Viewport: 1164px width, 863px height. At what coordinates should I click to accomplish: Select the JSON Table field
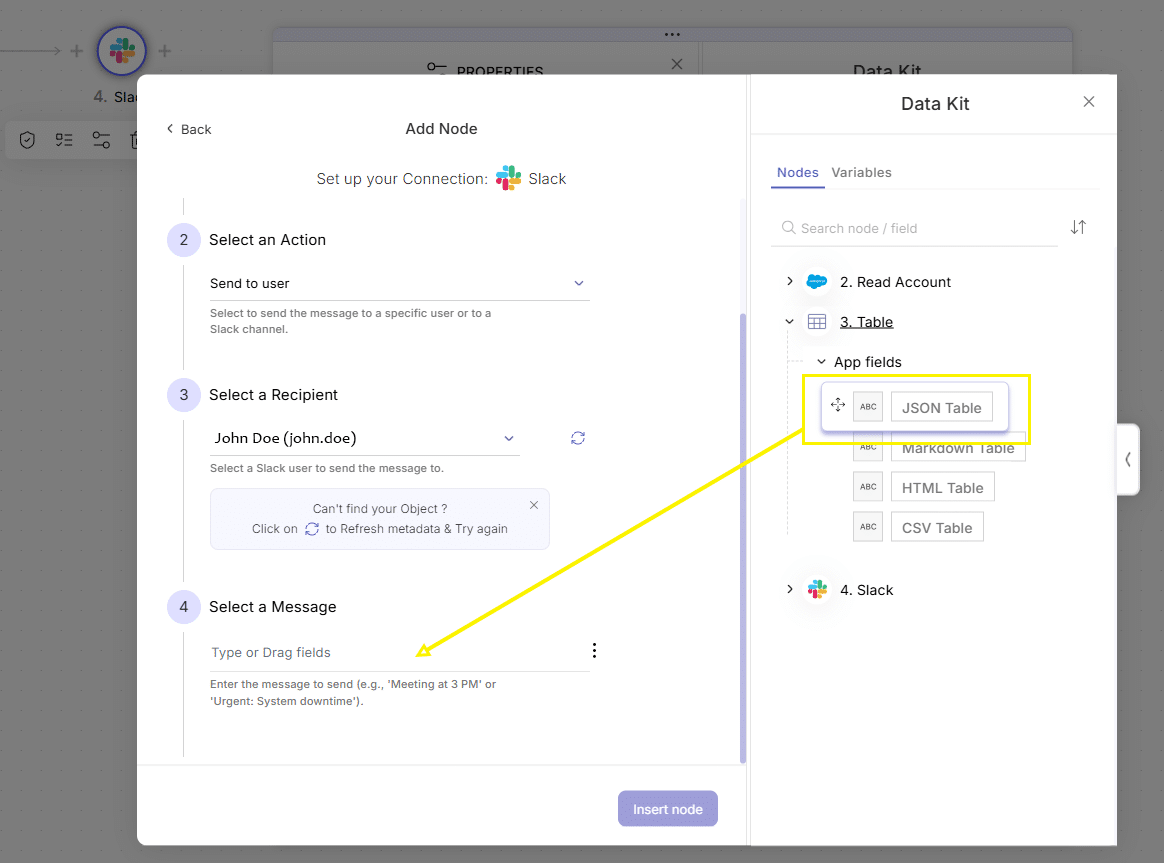(941, 407)
